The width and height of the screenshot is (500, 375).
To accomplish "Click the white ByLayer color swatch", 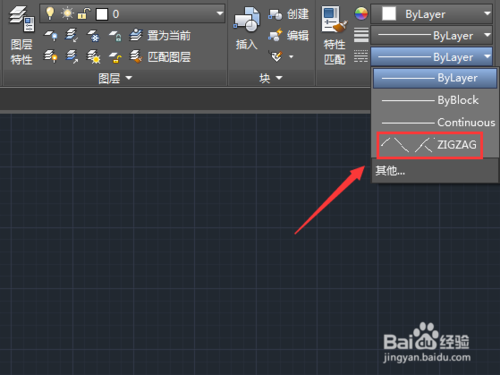I will pyautogui.click(x=389, y=14).
